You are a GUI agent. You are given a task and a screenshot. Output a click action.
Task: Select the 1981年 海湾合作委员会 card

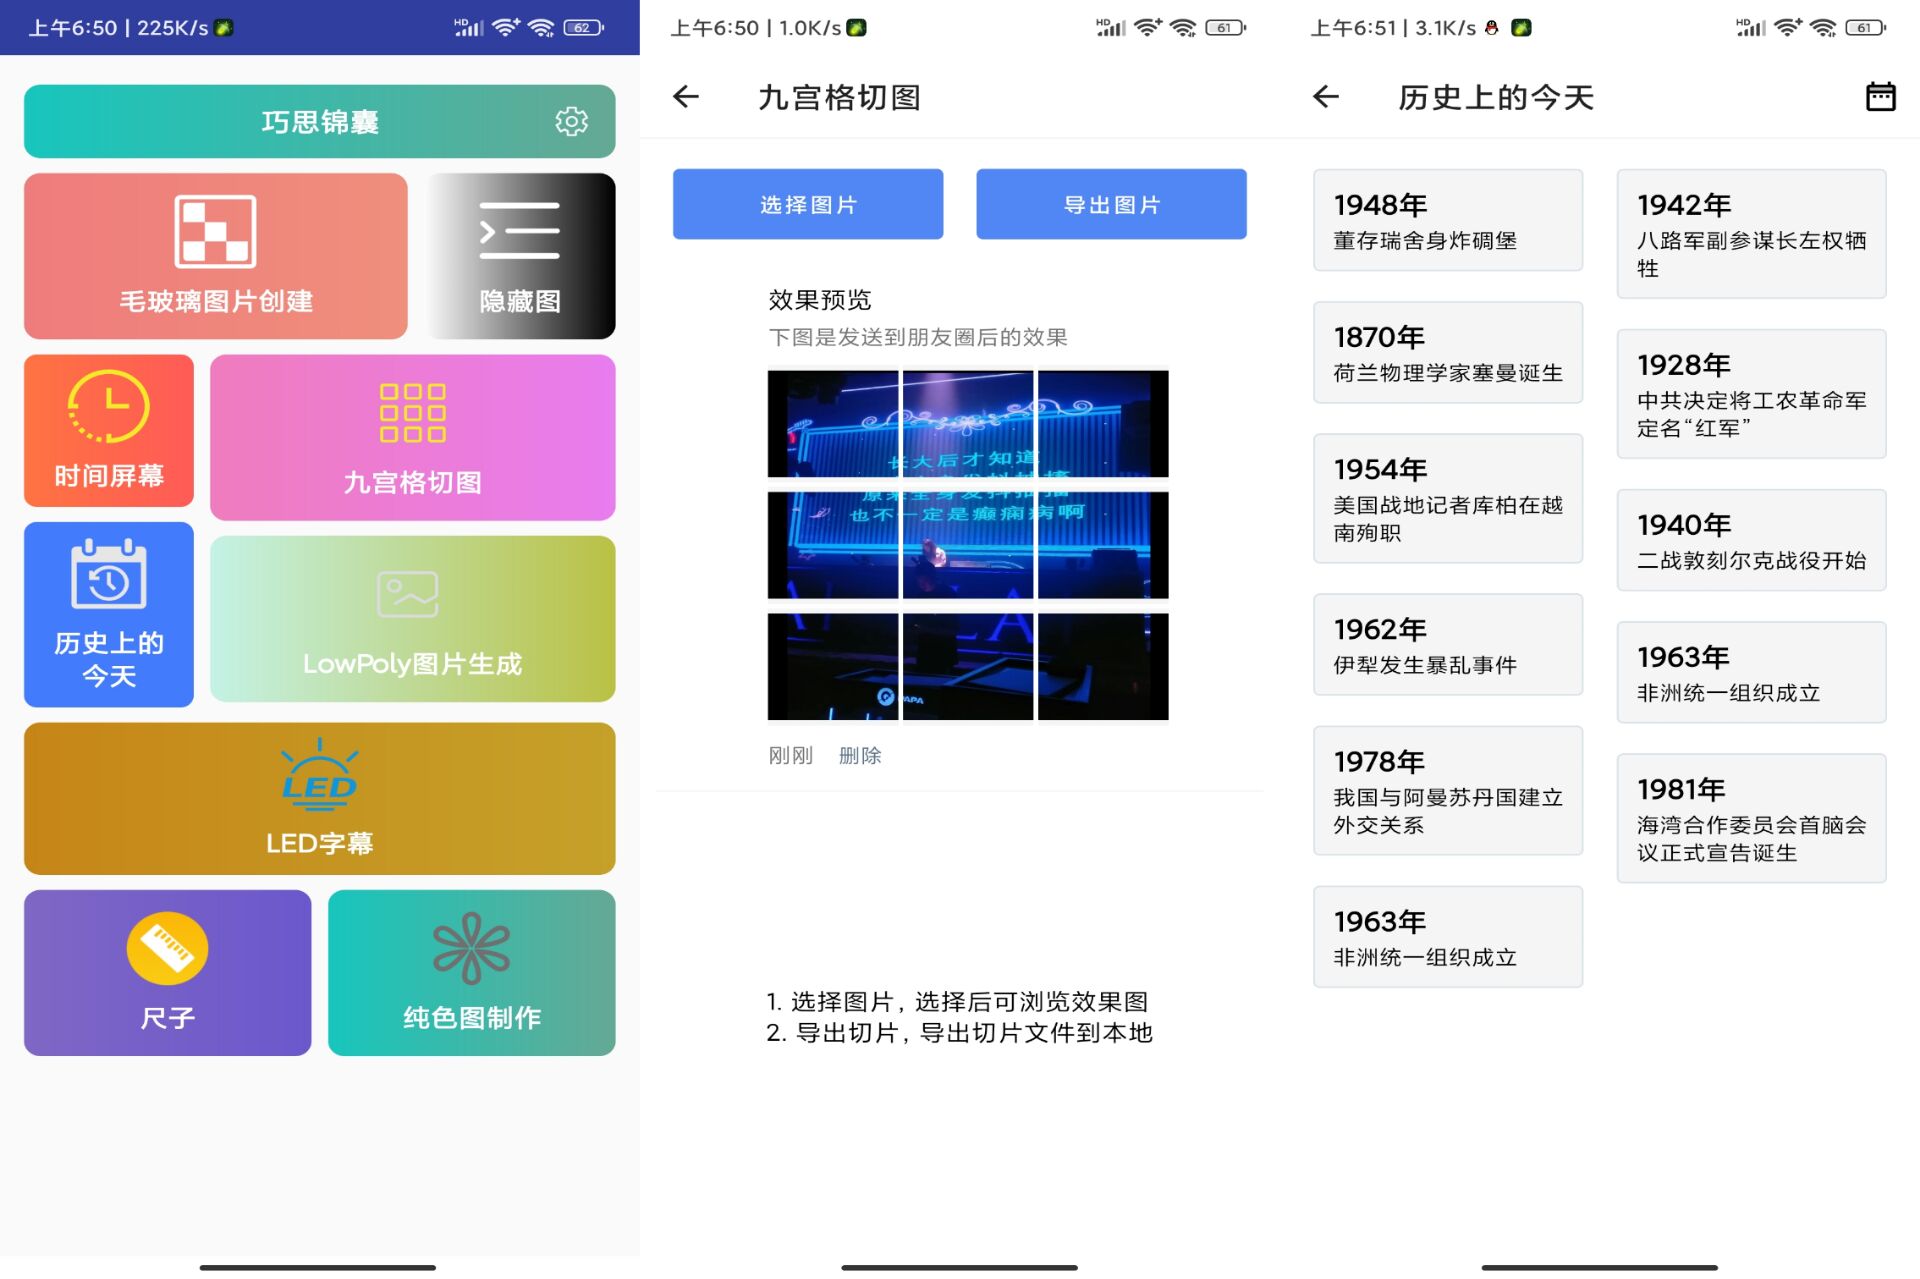1751,818
